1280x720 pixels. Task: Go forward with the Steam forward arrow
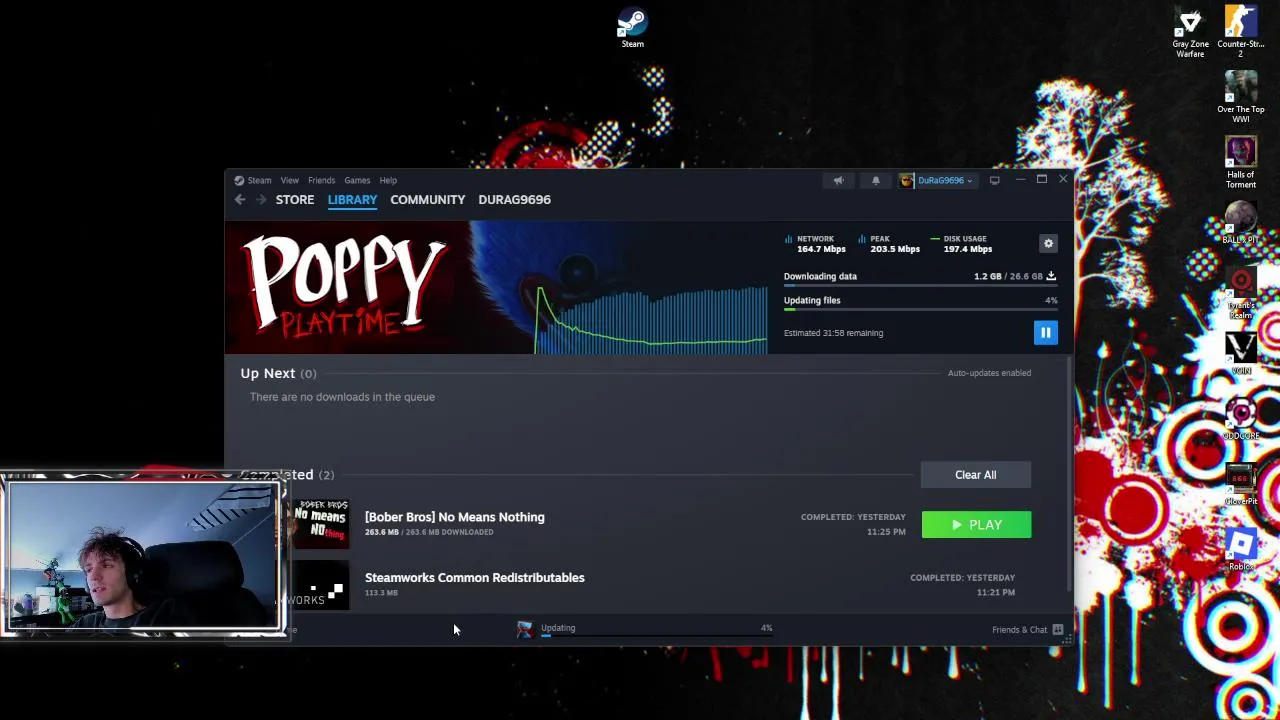click(x=261, y=200)
